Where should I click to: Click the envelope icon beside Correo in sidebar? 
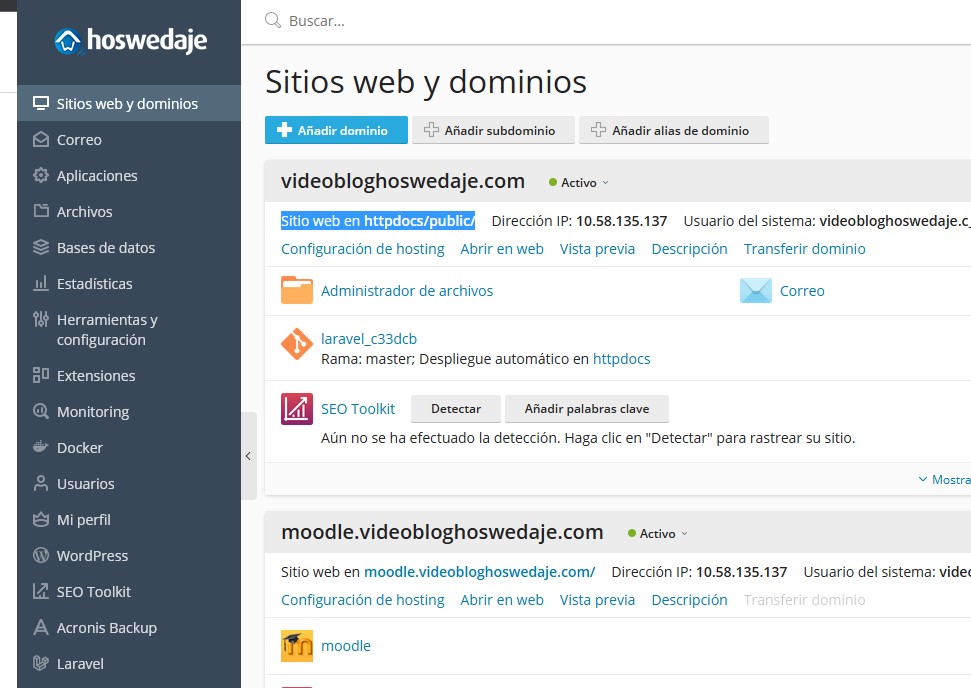point(41,139)
